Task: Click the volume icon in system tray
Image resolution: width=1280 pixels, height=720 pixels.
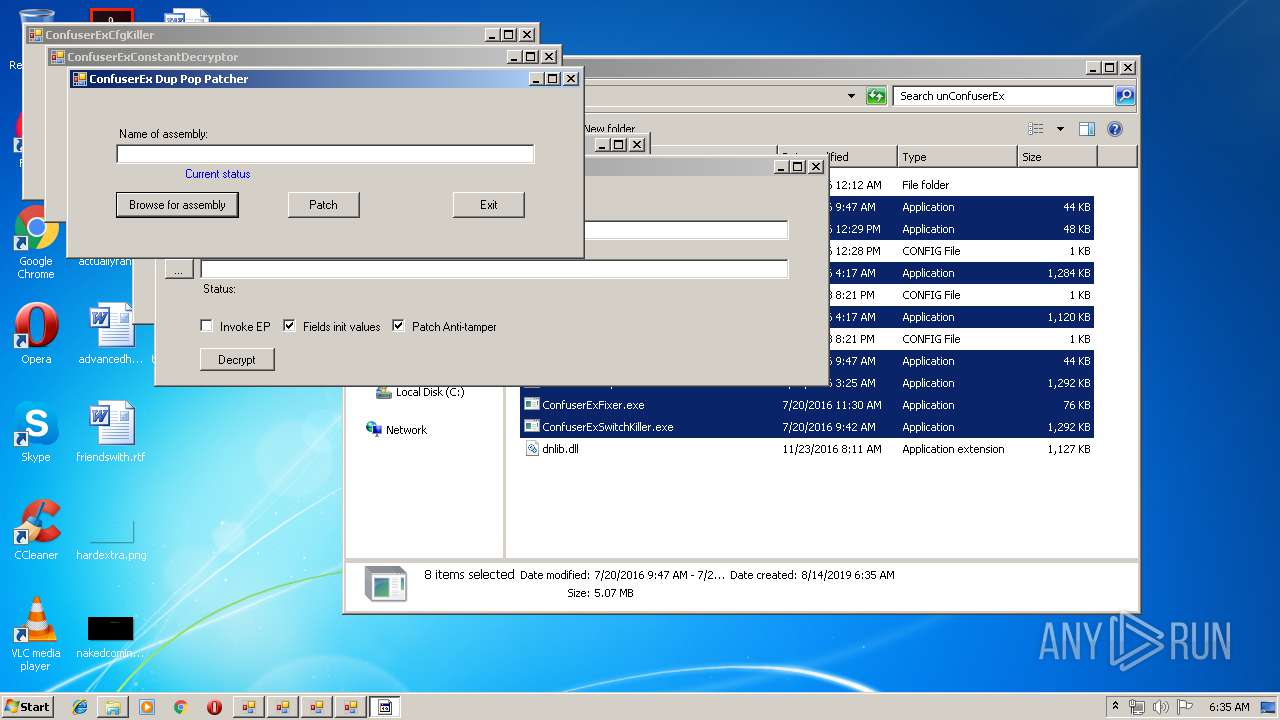Action: pyautogui.click(x=1161, y=707)
